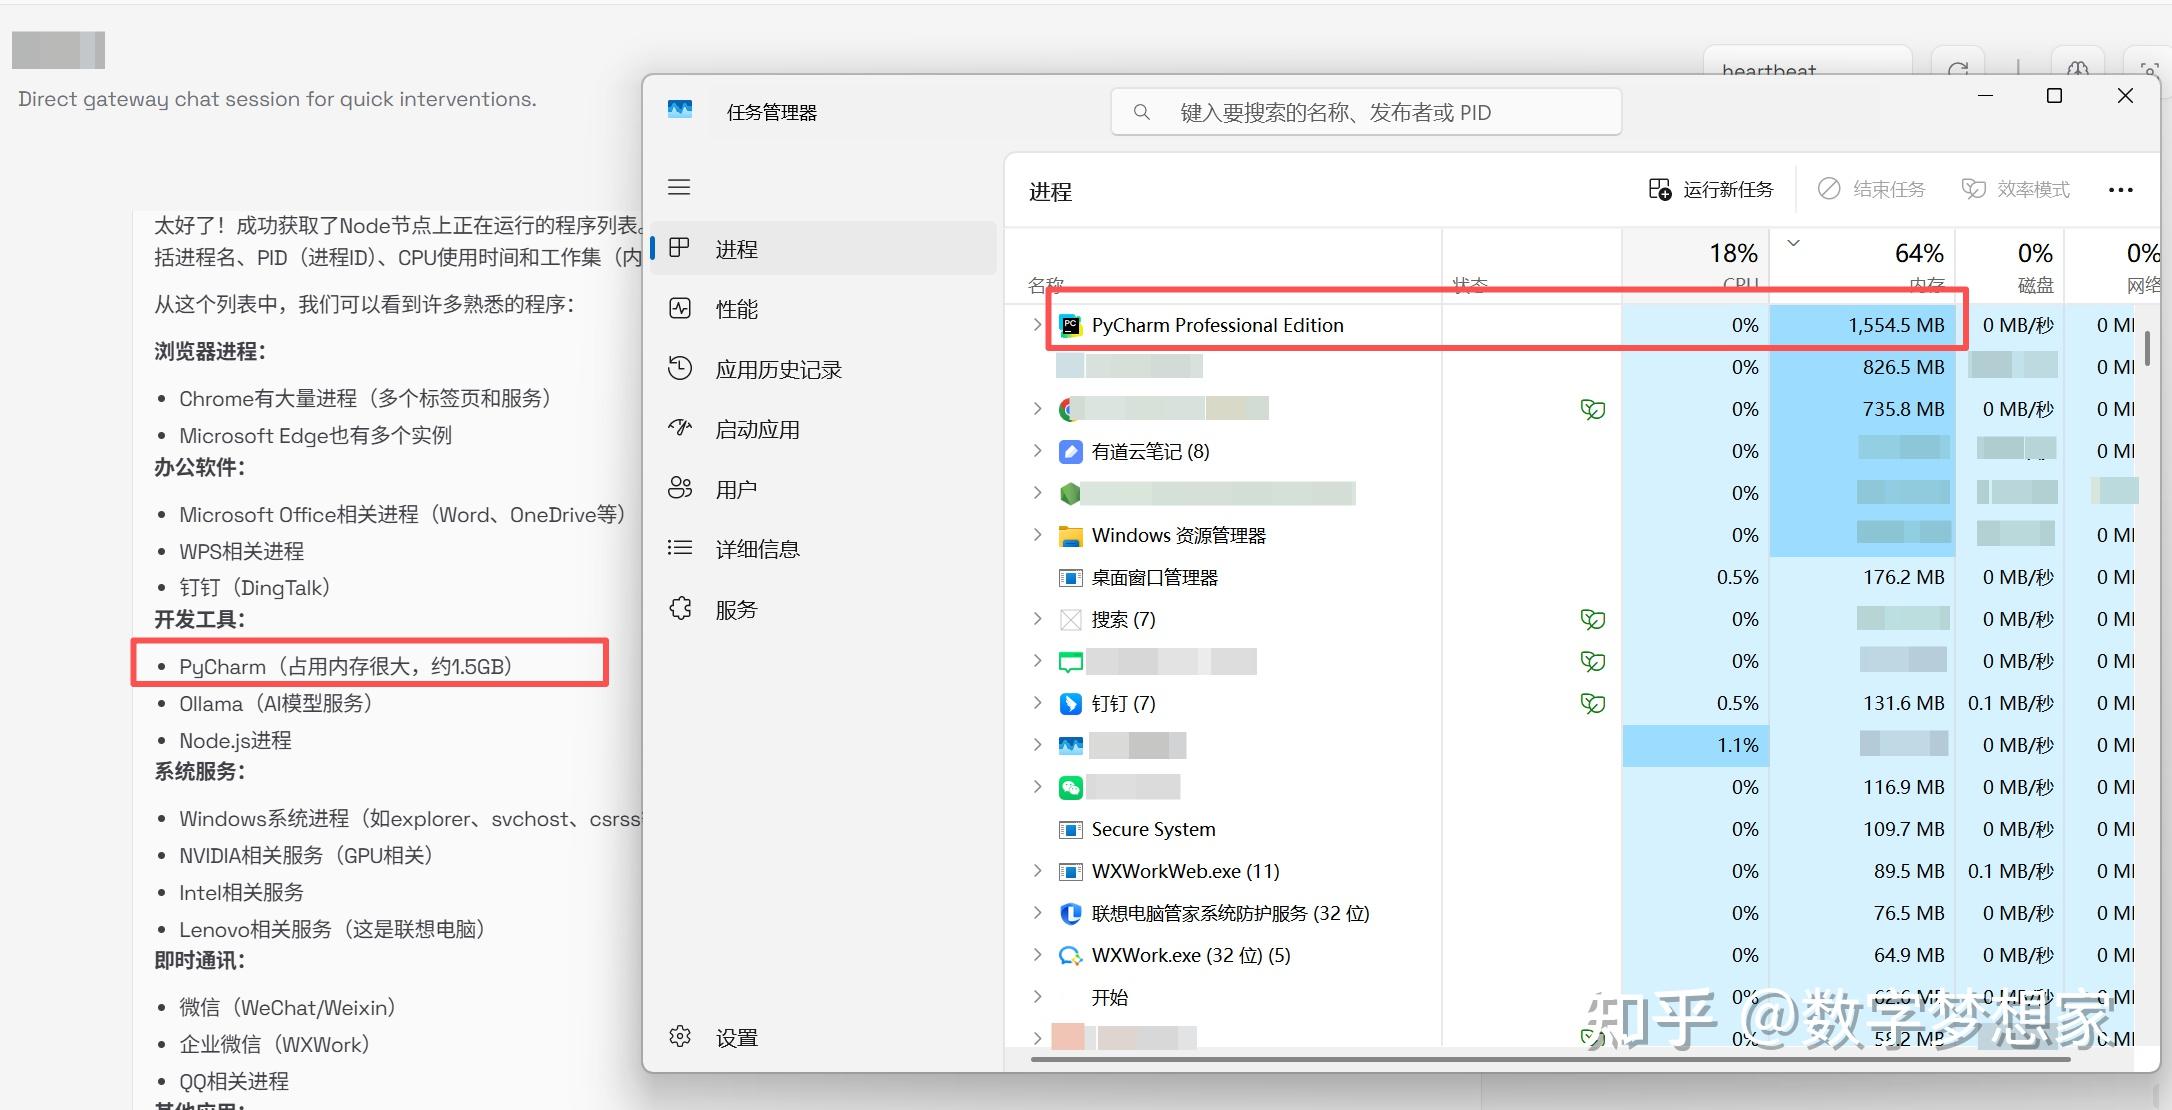Select the Processes (进程) tab in sidebar
Screen dimensions: 2172x1110
coord(736,249)
